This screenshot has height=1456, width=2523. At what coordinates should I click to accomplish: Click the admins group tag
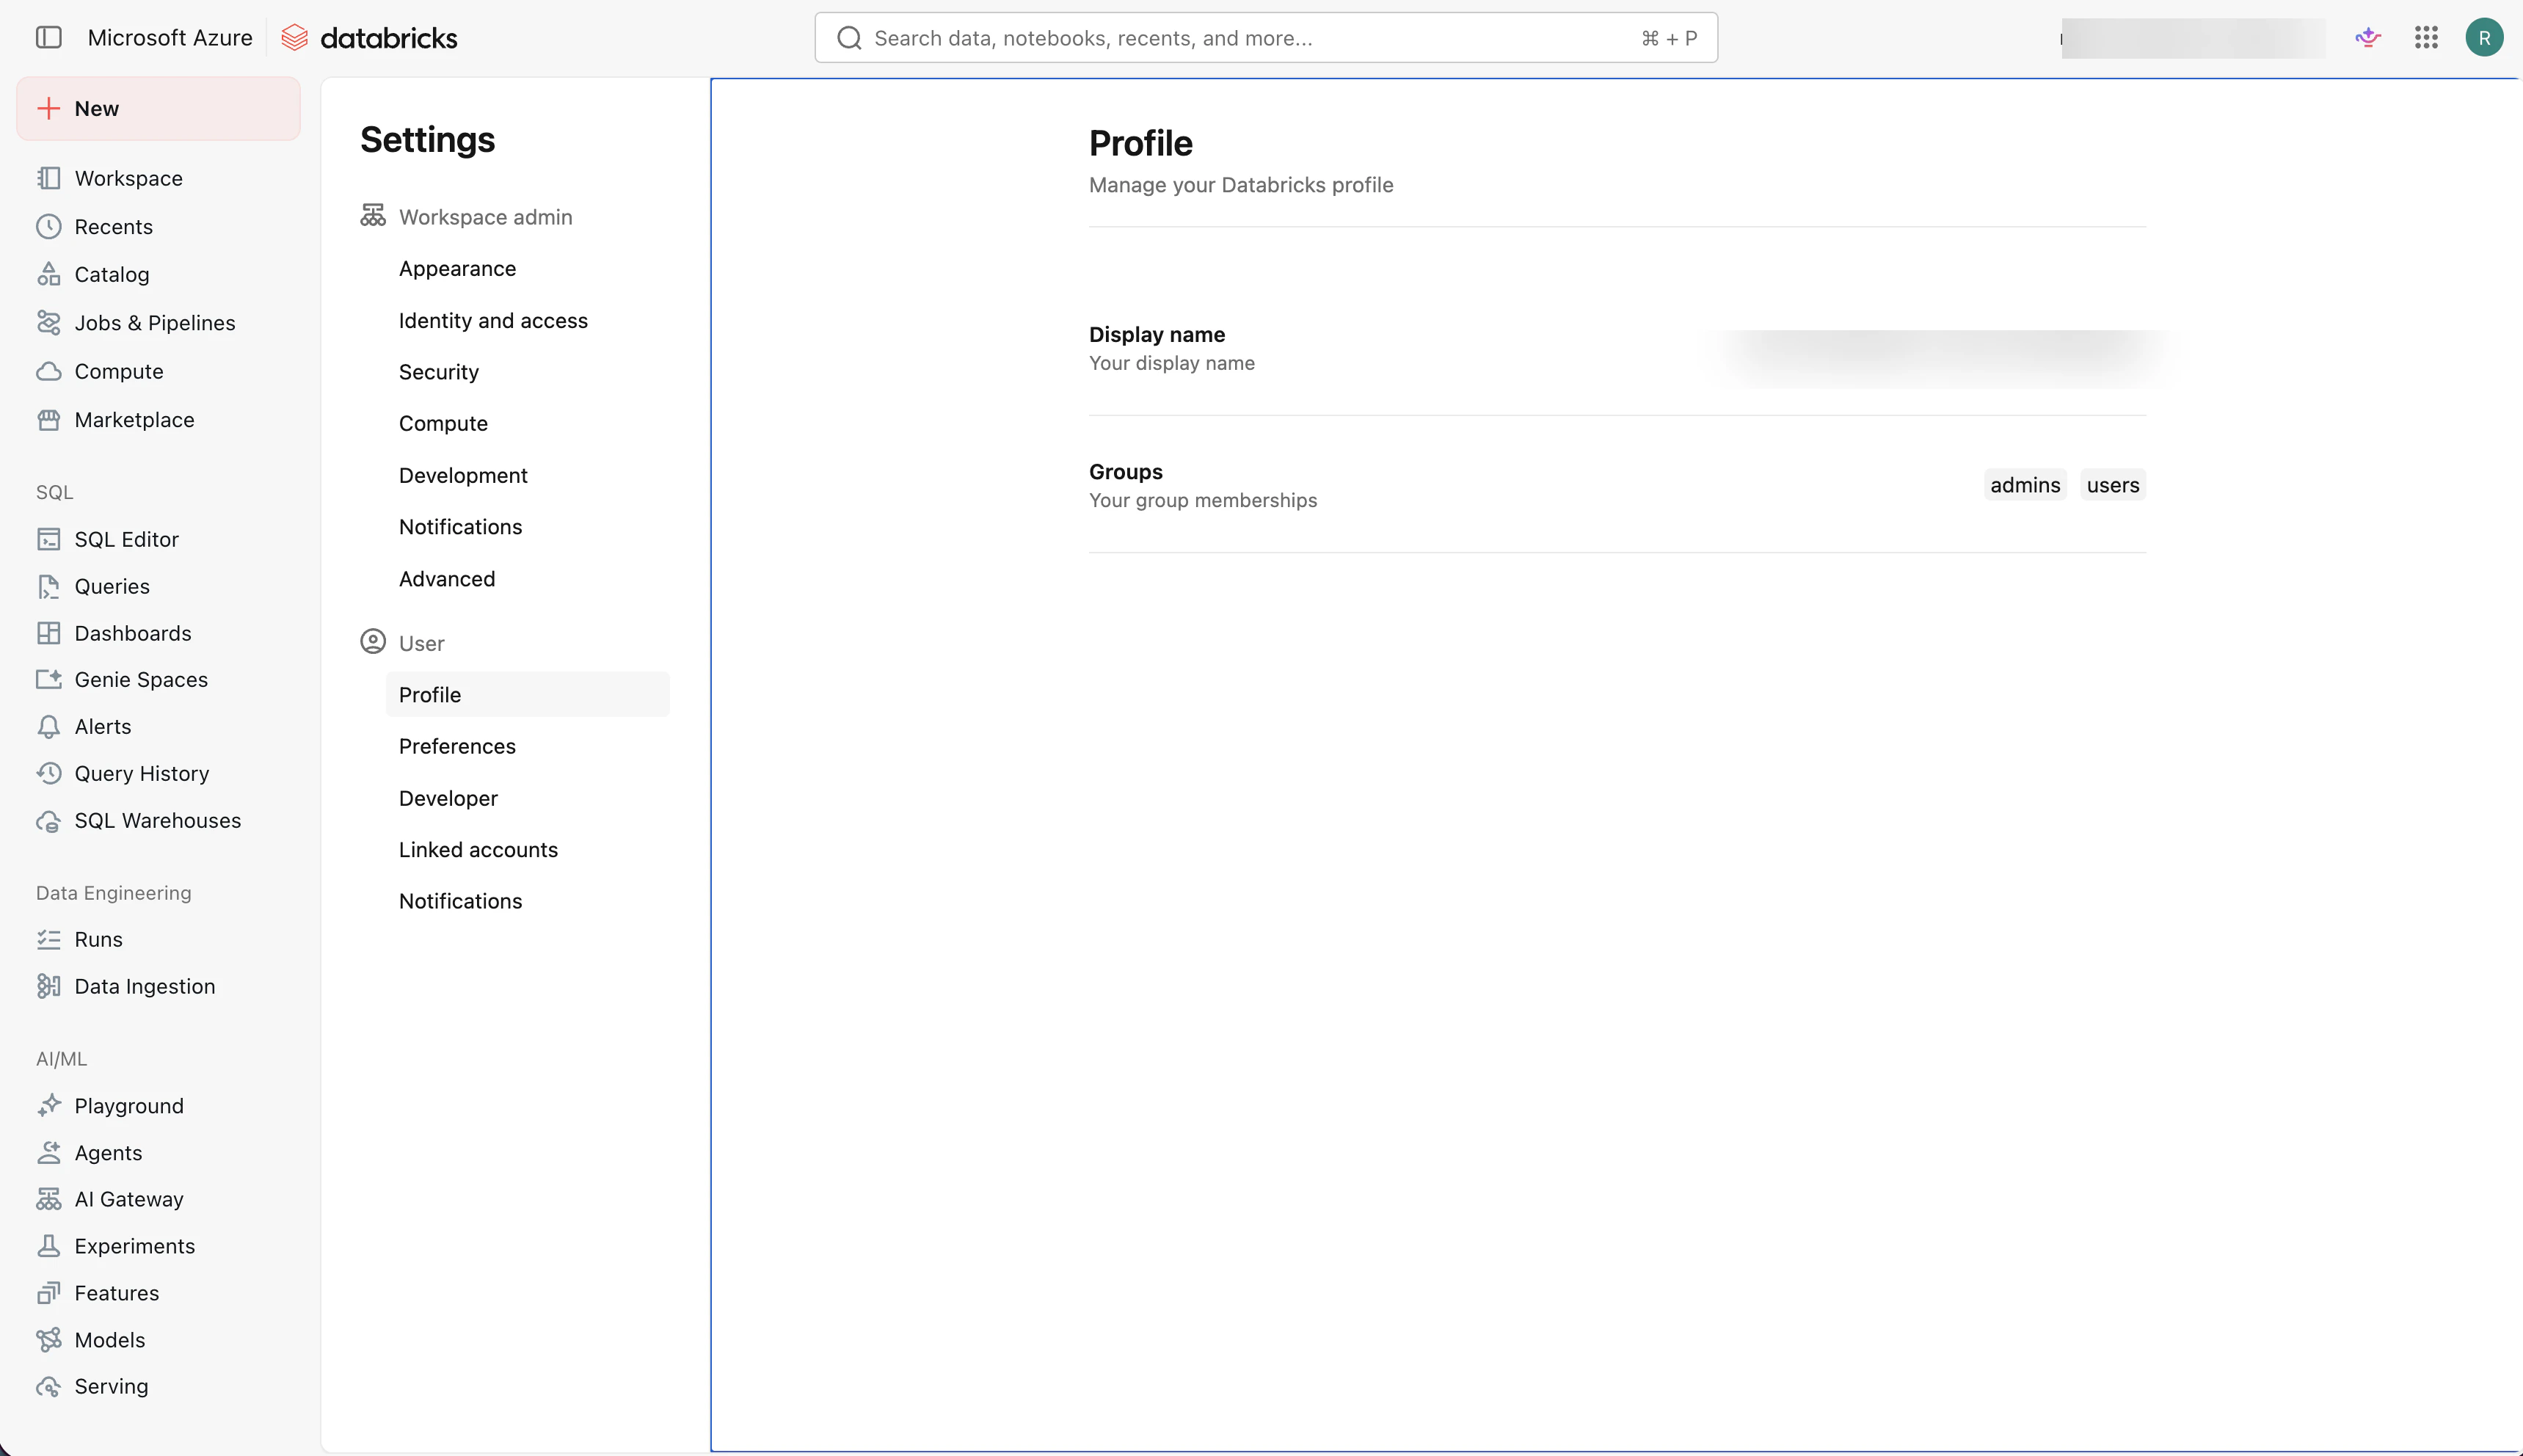[2025, 485]
